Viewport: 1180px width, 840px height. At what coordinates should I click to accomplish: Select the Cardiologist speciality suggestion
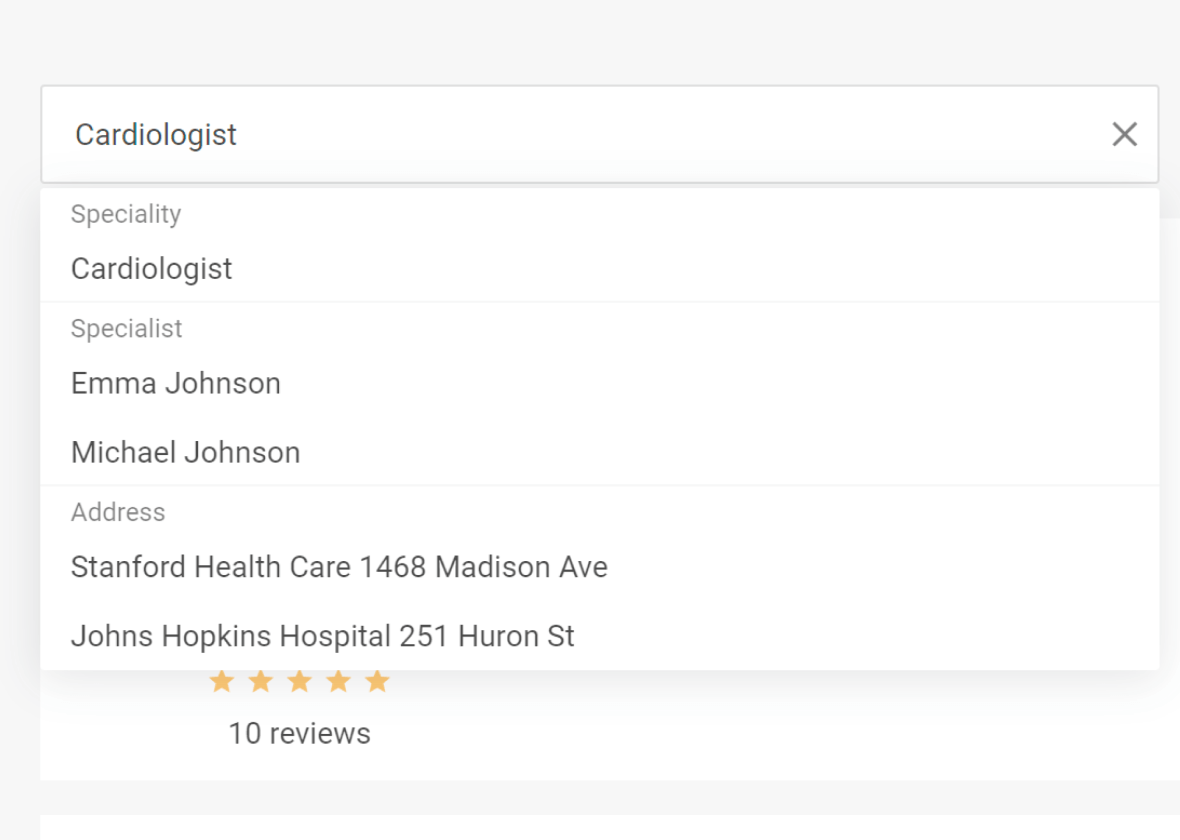point(152,268)
